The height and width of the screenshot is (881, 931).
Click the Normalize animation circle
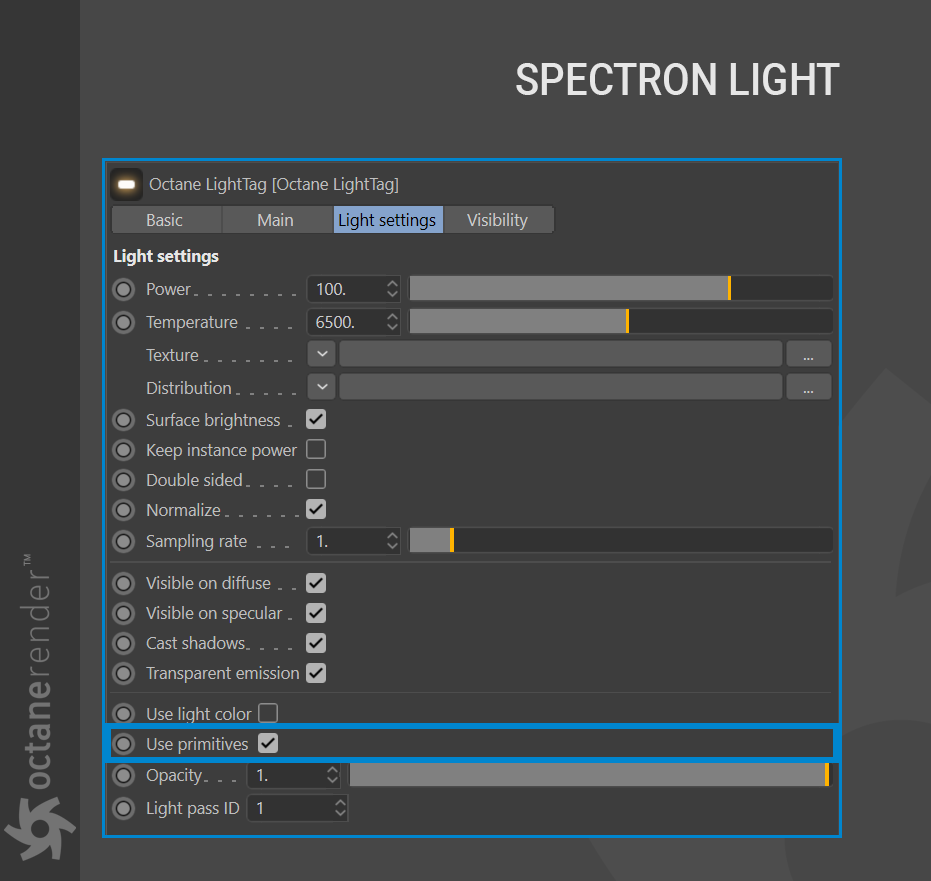click(x=124, y=510)
